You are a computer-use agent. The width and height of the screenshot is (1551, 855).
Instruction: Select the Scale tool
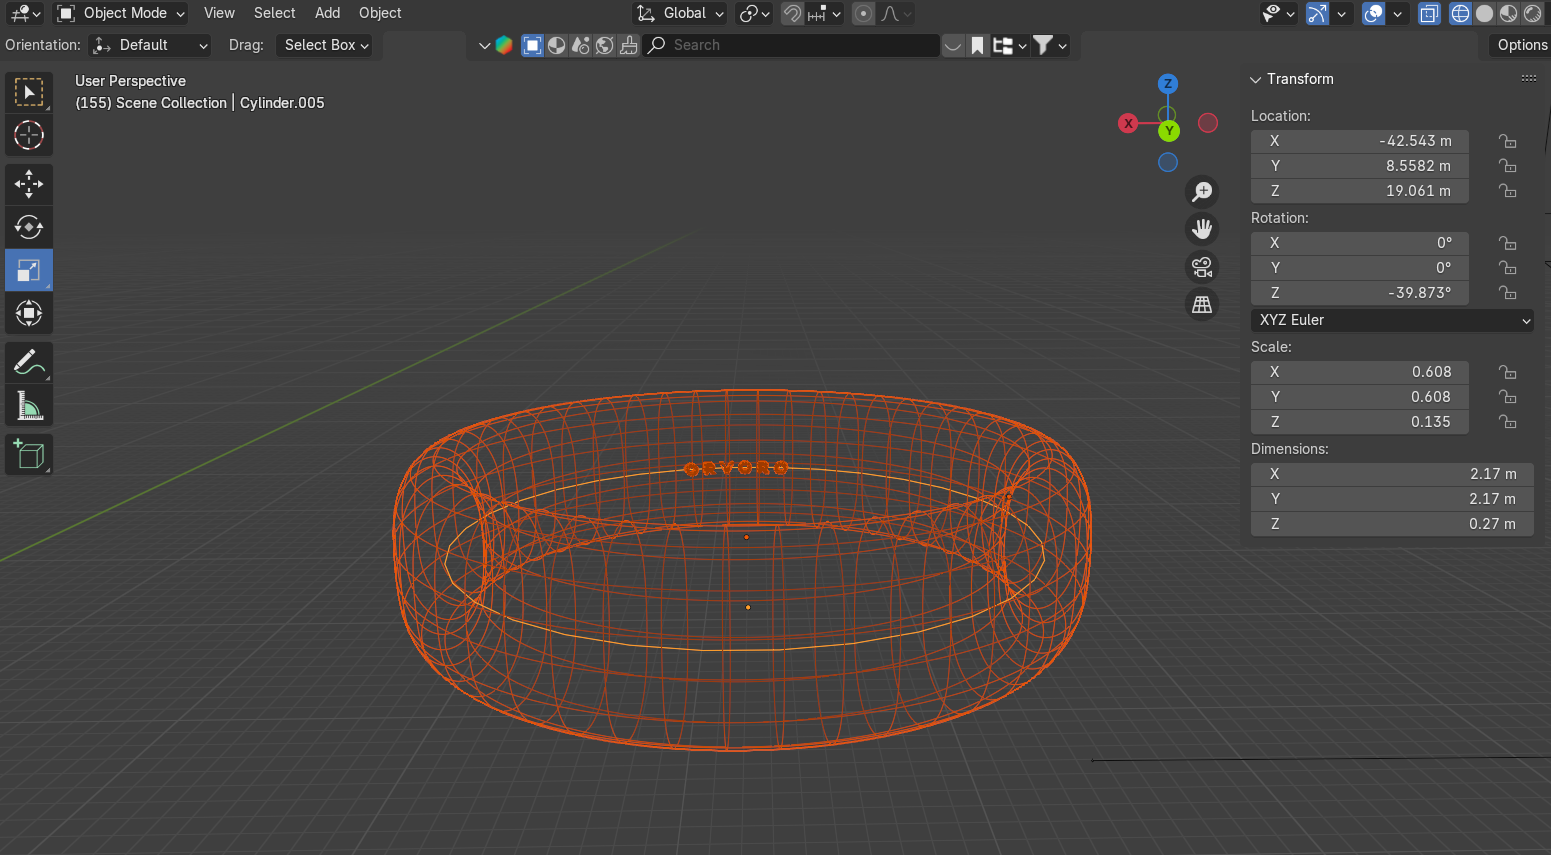click(29, 270)
